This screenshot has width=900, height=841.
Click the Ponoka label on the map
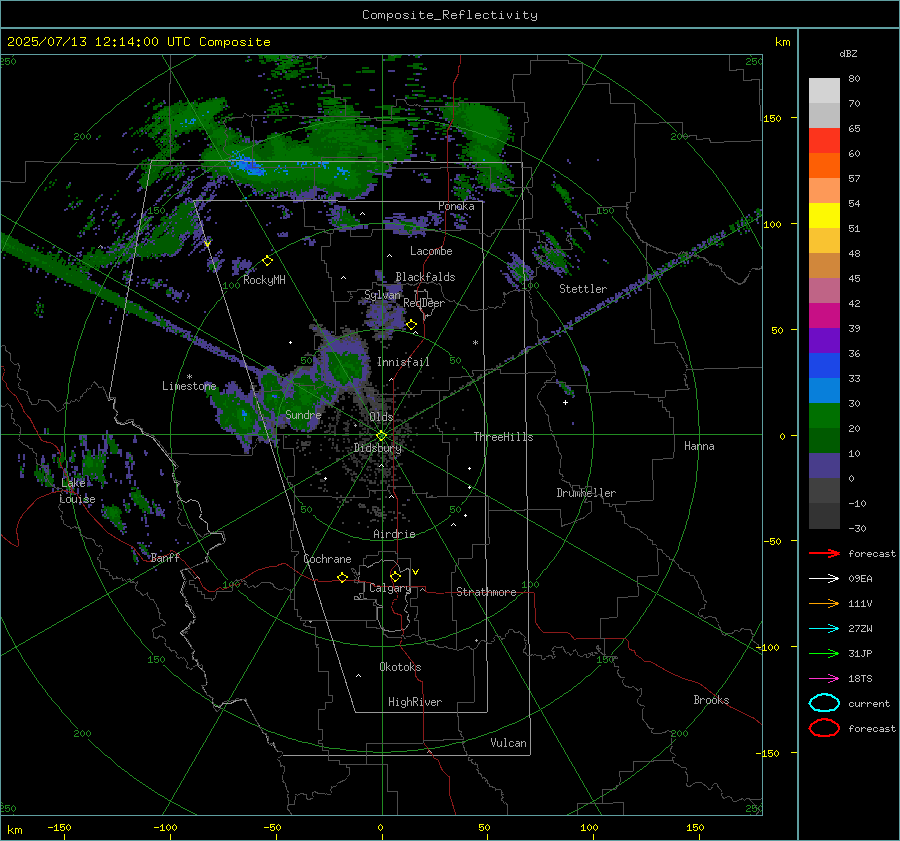coord(456,206)
